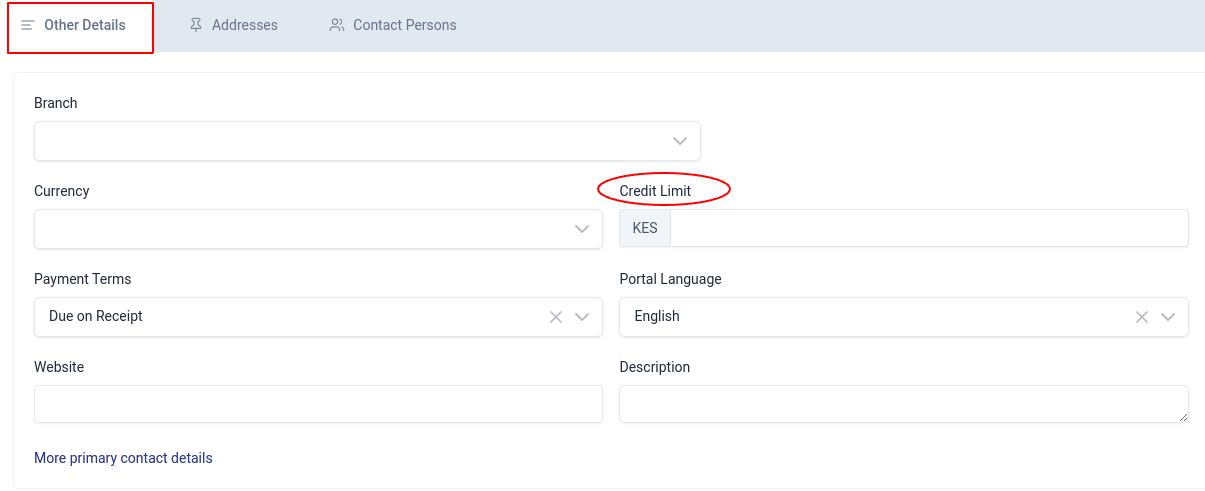
Task: Click into the Website text field
Action: tap(318, 404)
